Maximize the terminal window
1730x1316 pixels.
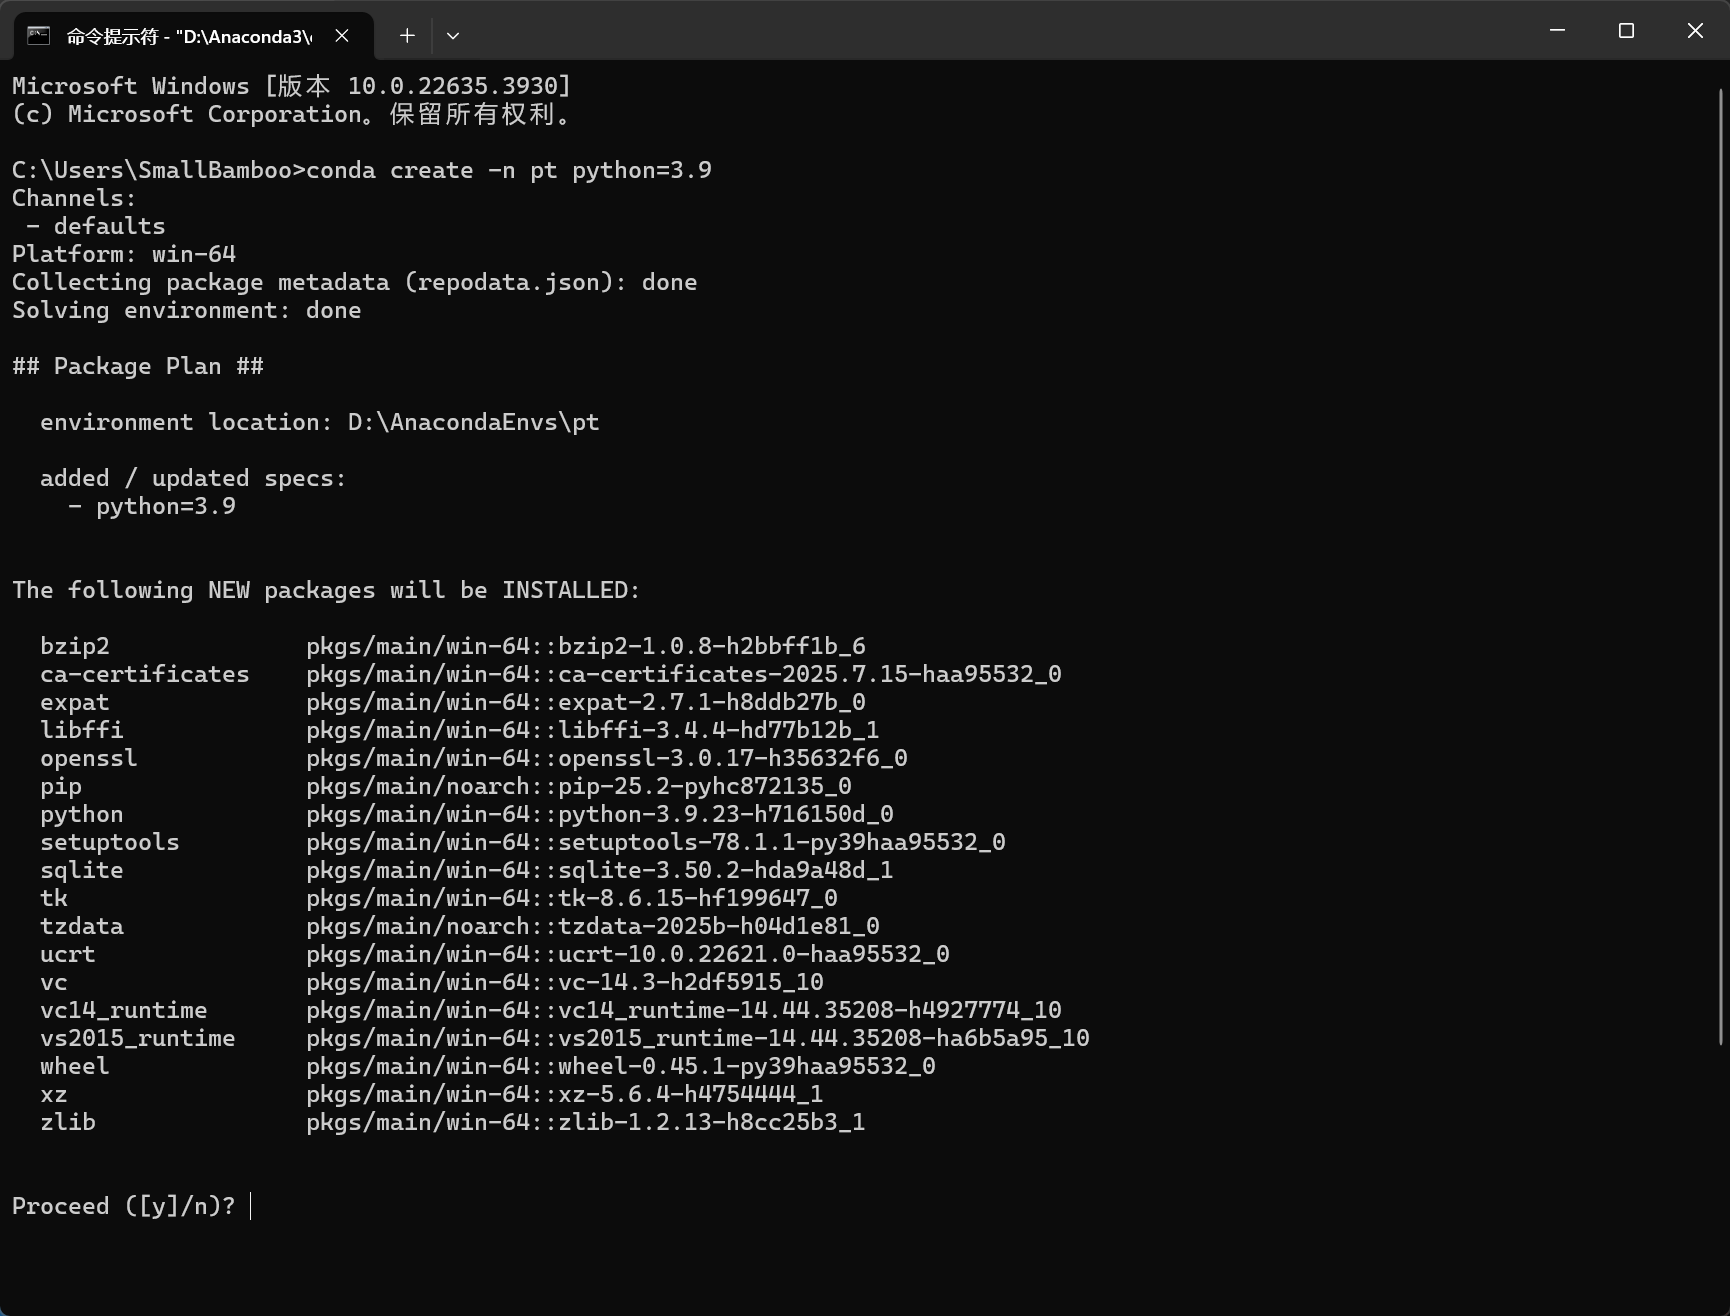(x=1626, y=31)
